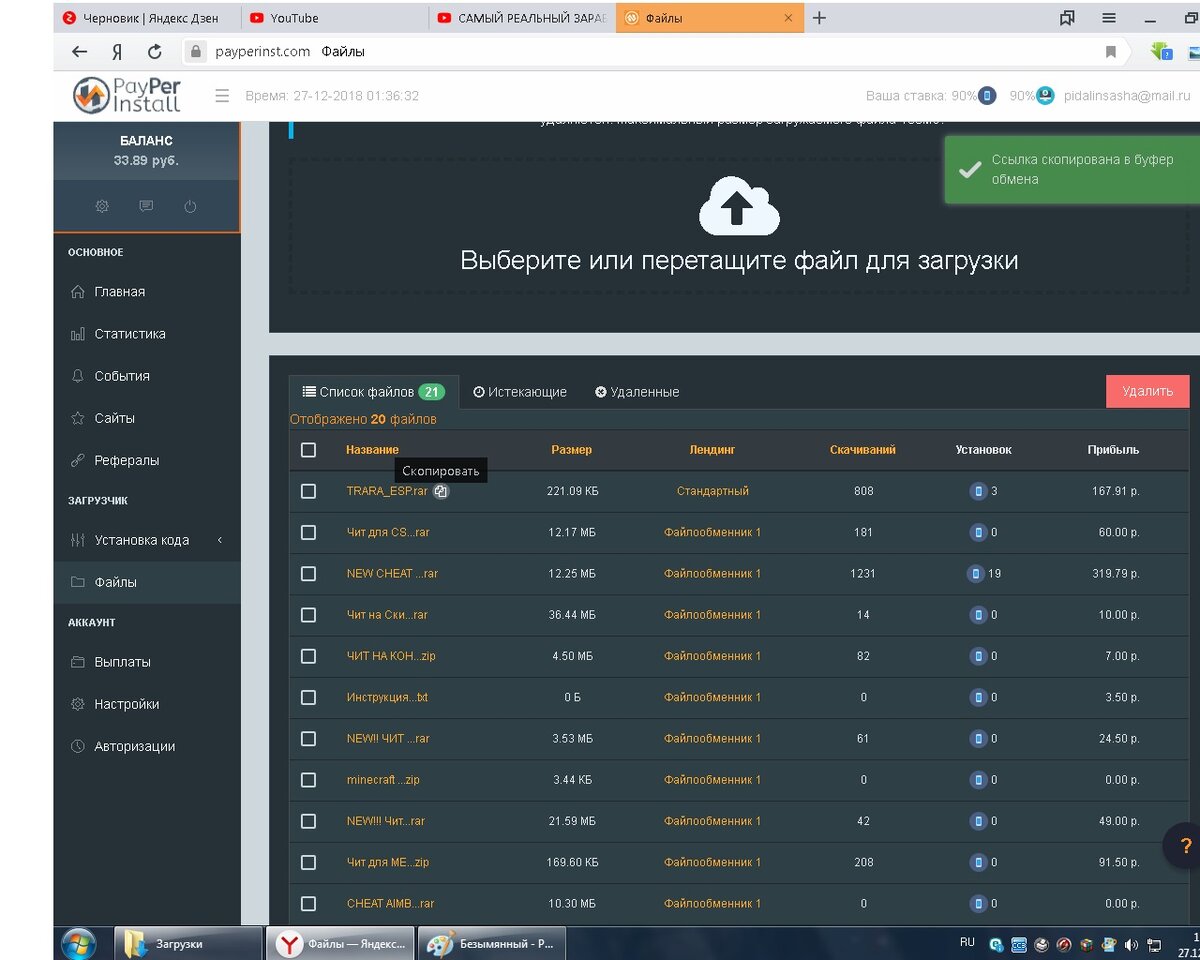Sort by the Скачиваний column header
Viewport: 1200px width, 960px height.
tap(863, 450)
